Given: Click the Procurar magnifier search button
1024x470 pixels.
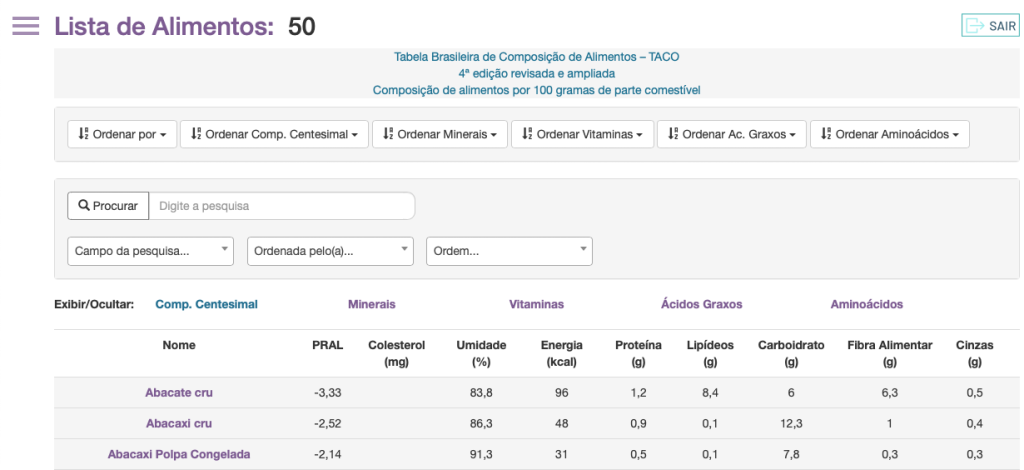Looking at the screenshot, I should point(108,206).
